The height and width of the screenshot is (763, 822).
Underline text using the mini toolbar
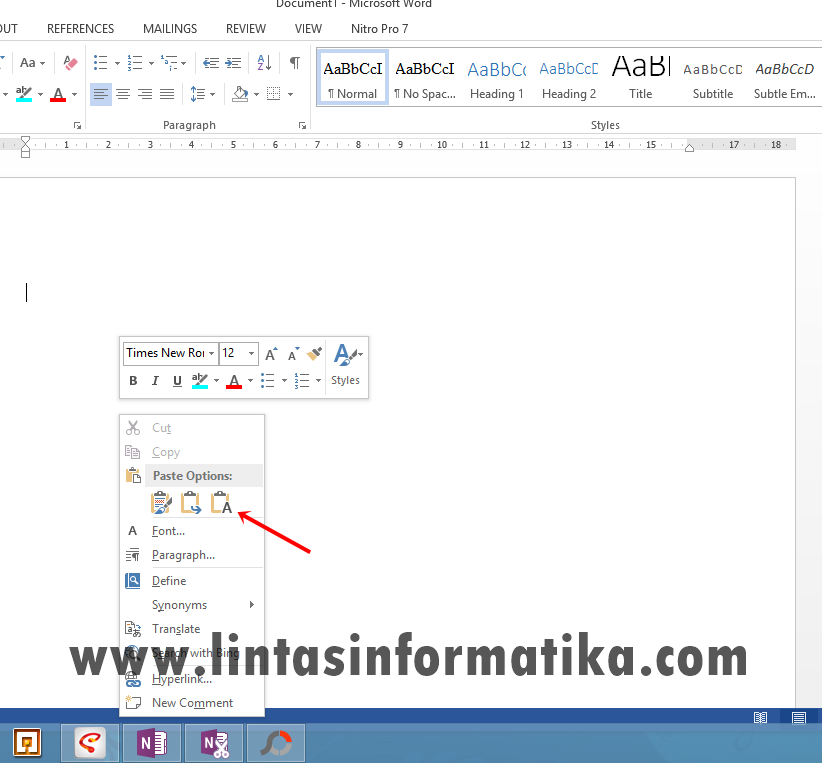coord(178,381)
